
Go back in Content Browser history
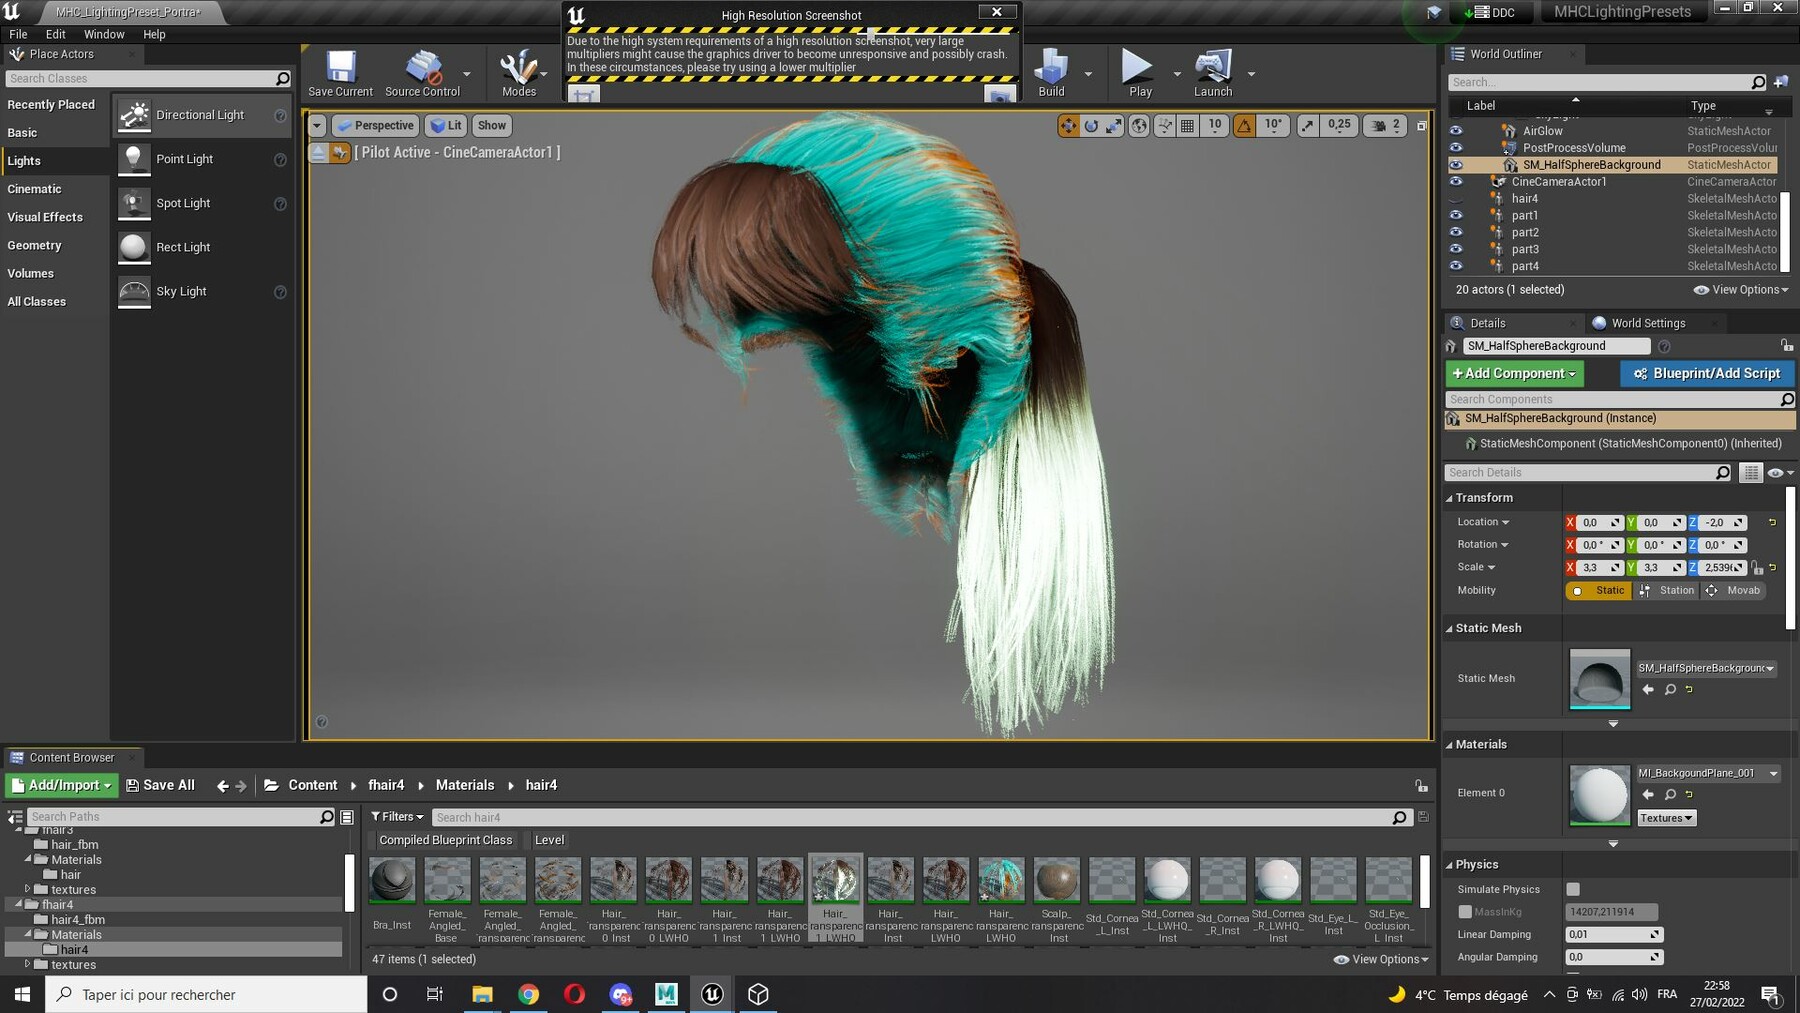[x=222, y=786]
